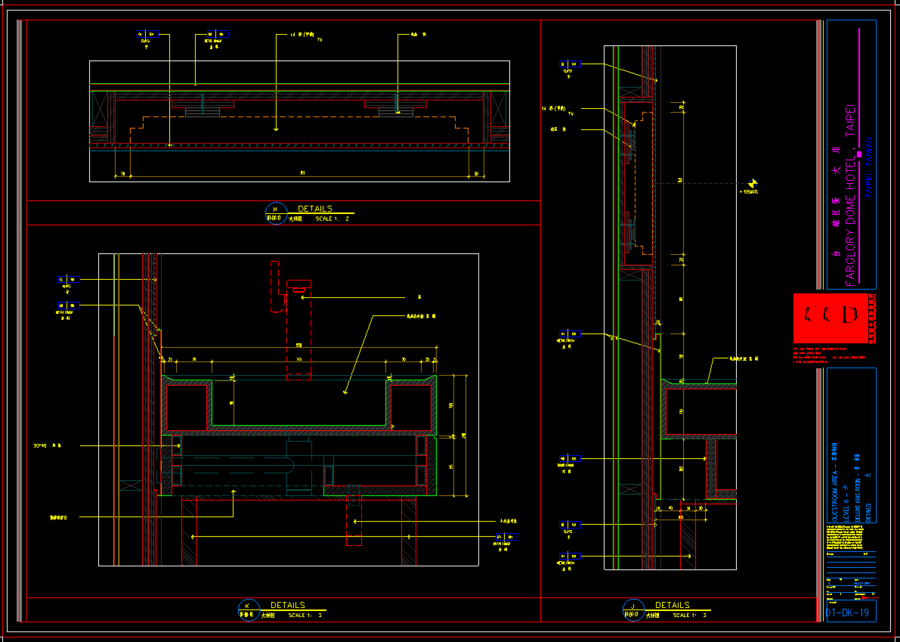Click the red CCD logo block

[835, 318]
